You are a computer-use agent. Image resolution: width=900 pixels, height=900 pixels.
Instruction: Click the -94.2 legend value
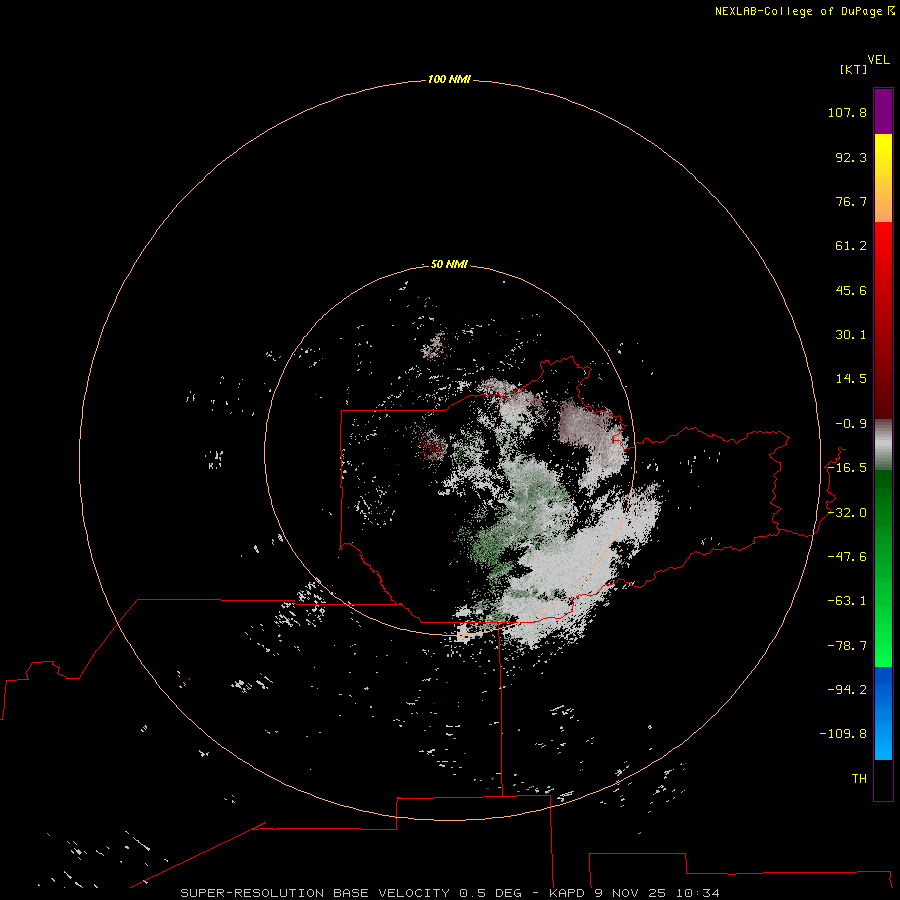pos(847,689)
